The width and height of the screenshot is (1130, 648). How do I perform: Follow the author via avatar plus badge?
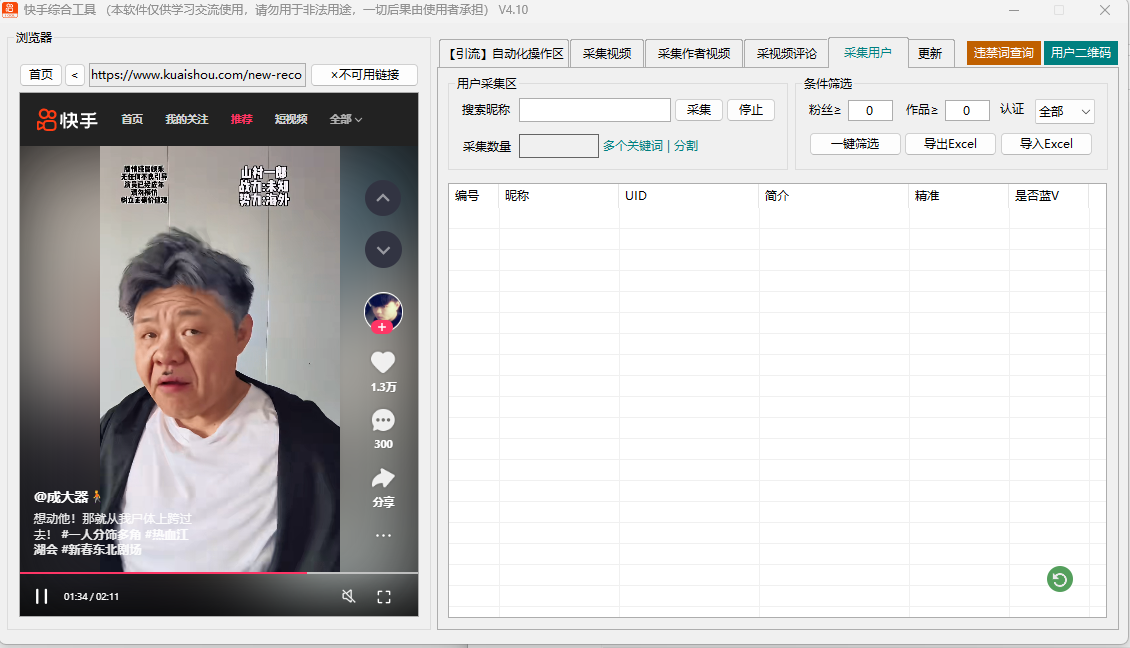tap(382, 327)
